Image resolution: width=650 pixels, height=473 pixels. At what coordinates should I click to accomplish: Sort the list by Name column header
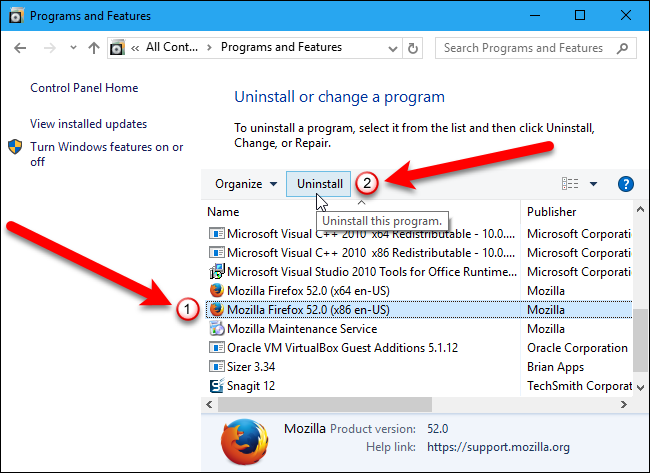(x=224, y=212)
